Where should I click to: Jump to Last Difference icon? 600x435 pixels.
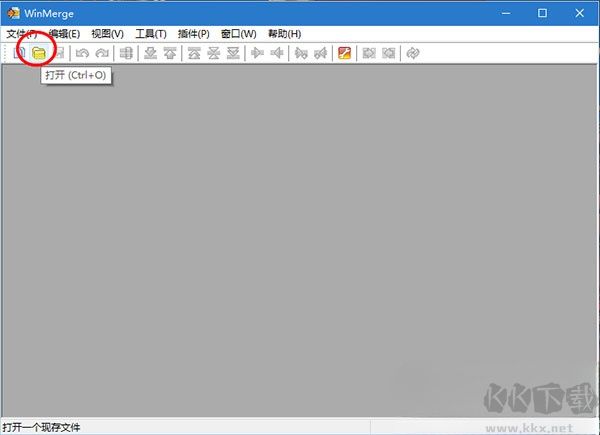click(x=233, y=53)
